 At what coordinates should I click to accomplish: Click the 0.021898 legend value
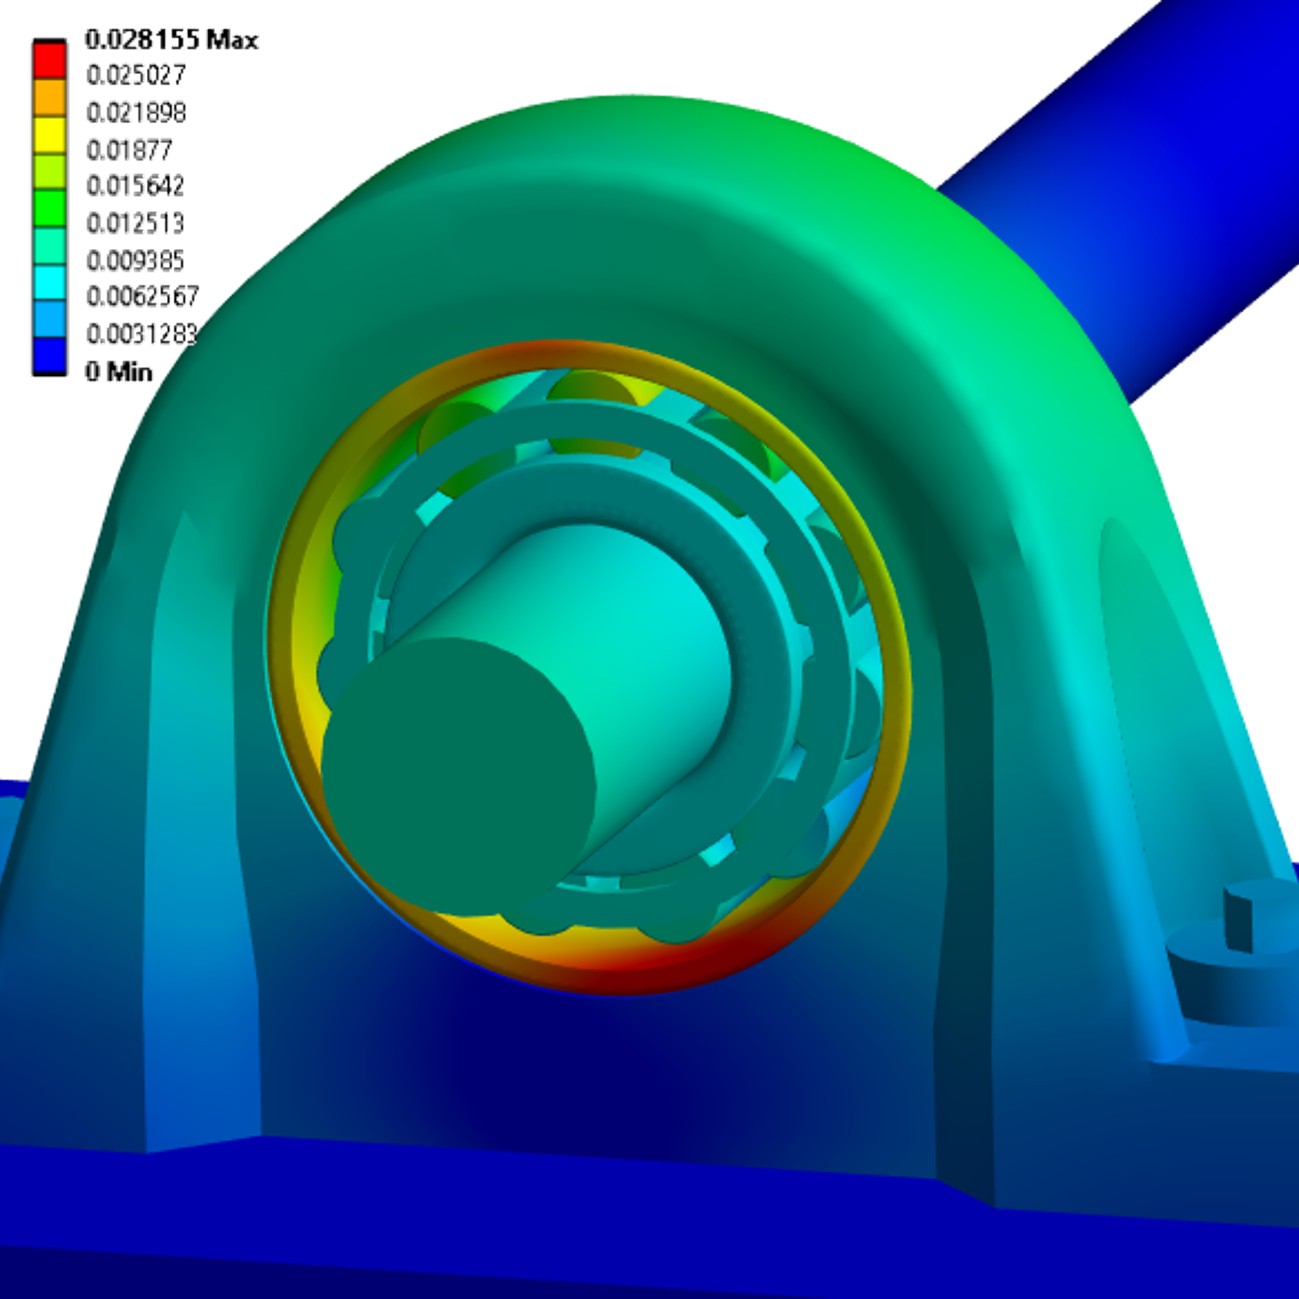pos(136,112)
